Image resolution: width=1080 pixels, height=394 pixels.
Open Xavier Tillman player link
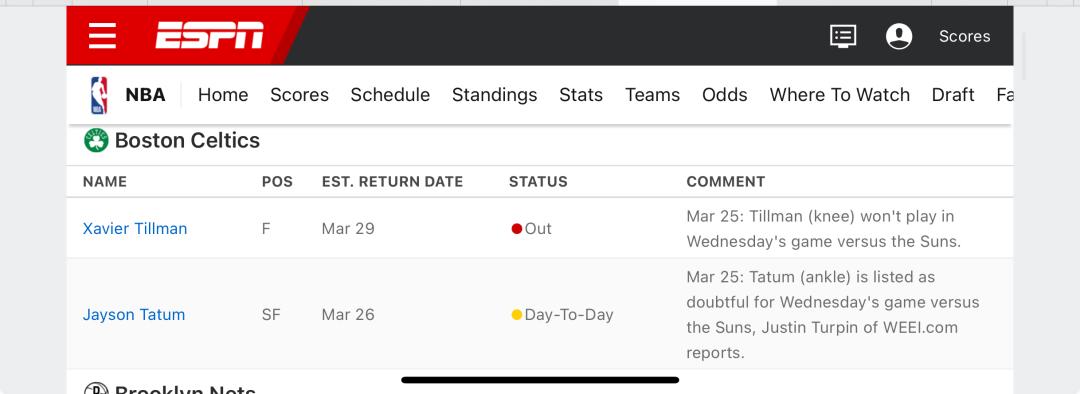(135, 229)
